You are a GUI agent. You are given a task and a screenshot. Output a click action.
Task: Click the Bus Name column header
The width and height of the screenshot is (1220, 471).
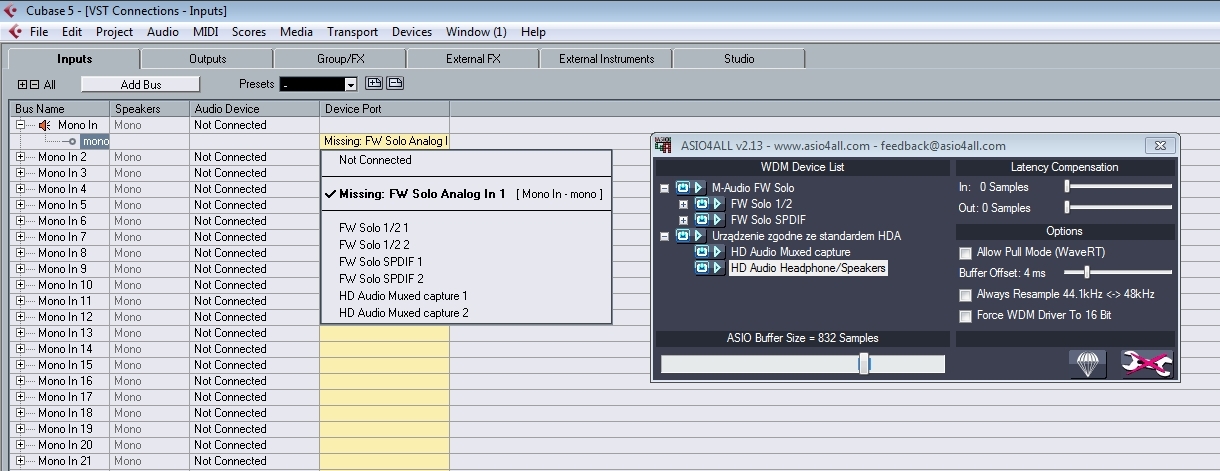(x=59, y=109)
